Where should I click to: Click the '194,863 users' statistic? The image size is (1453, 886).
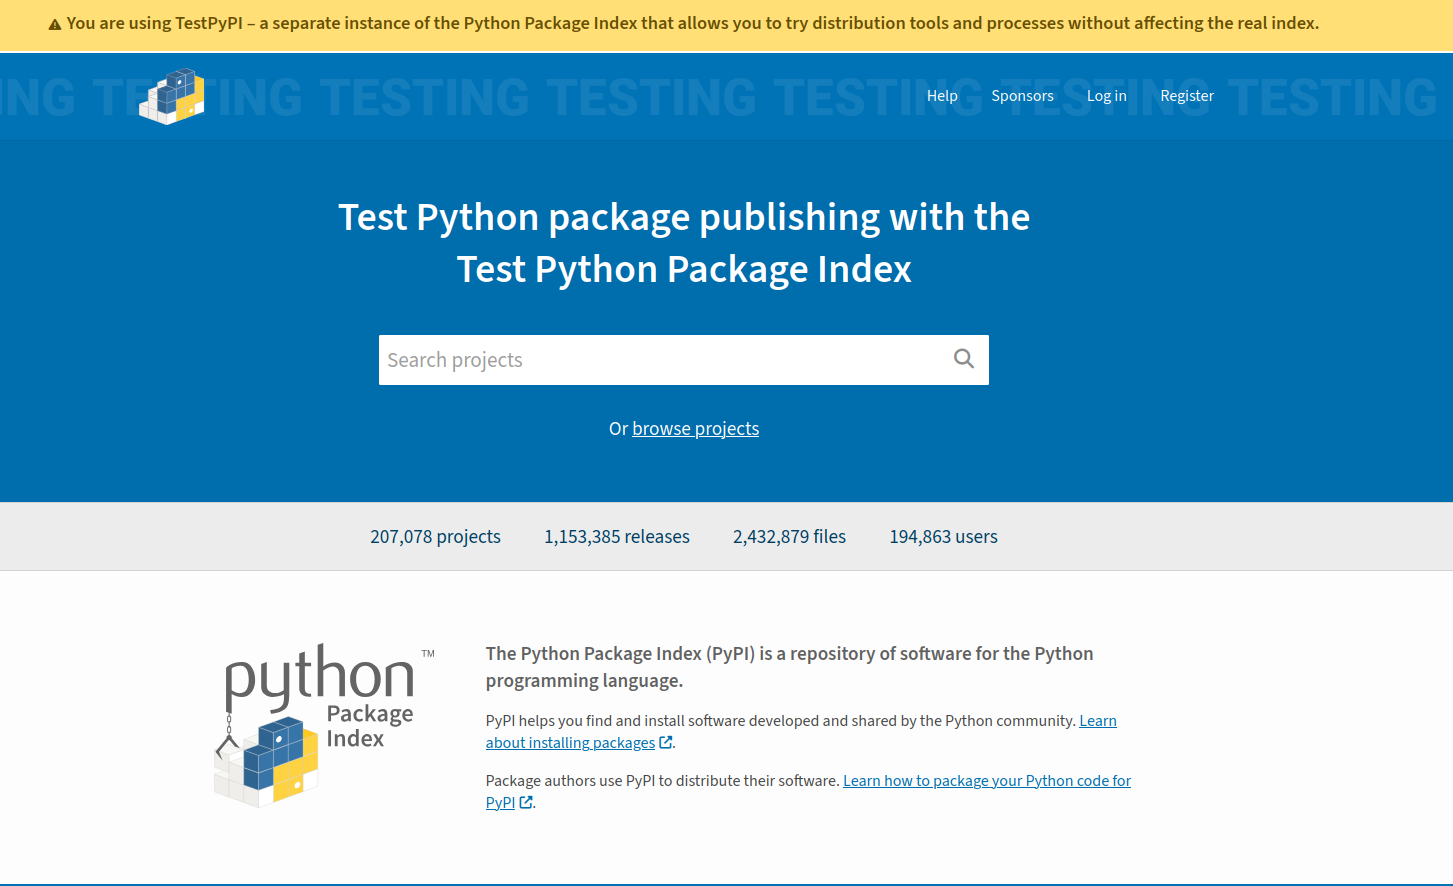tap(943, 537)
